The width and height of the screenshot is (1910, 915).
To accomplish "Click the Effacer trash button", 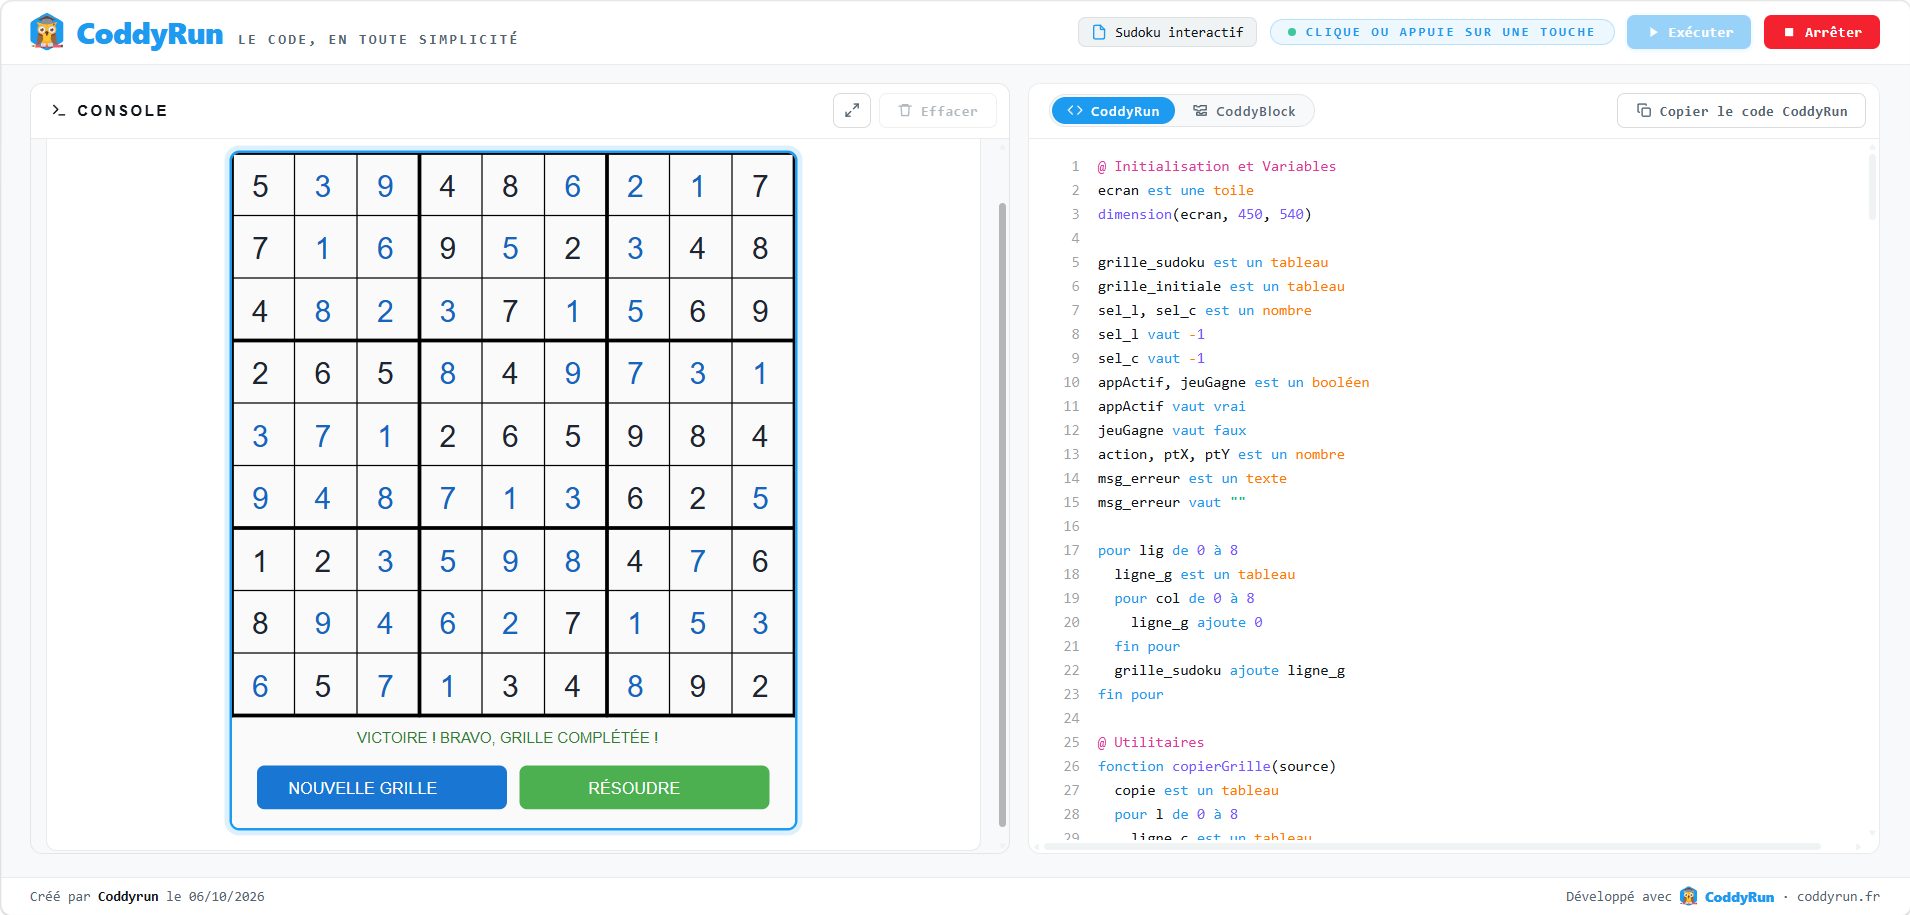I will [938, 111].
